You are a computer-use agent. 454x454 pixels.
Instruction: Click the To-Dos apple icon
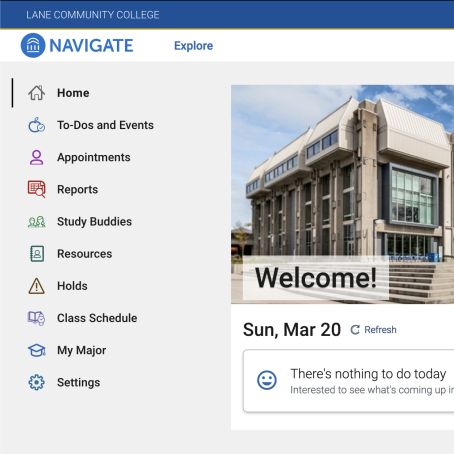coord(36,125)
